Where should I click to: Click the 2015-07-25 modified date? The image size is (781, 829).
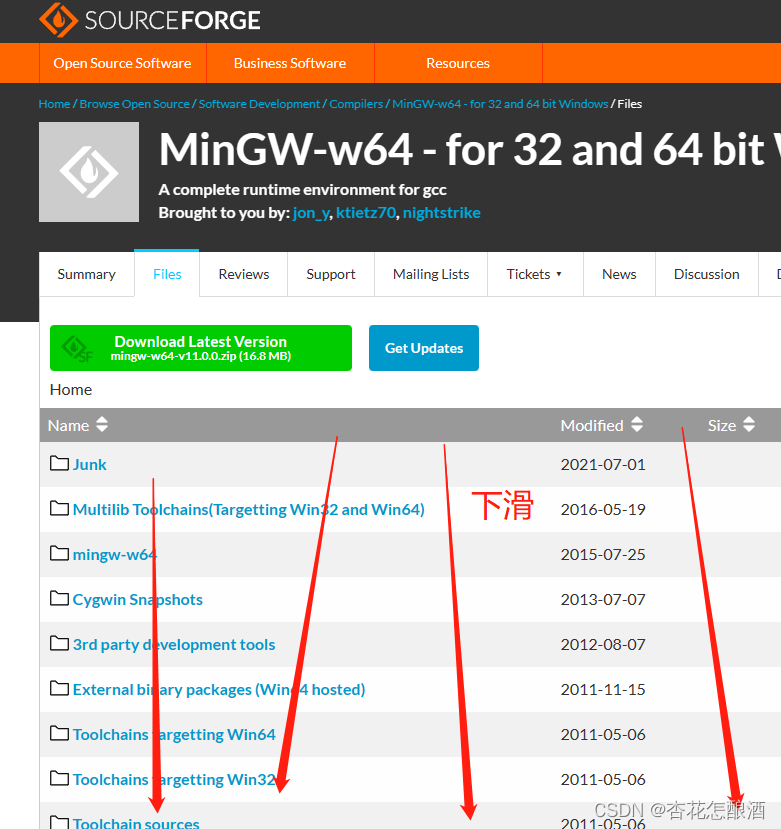pyautogui.click(x=603, y=554)
